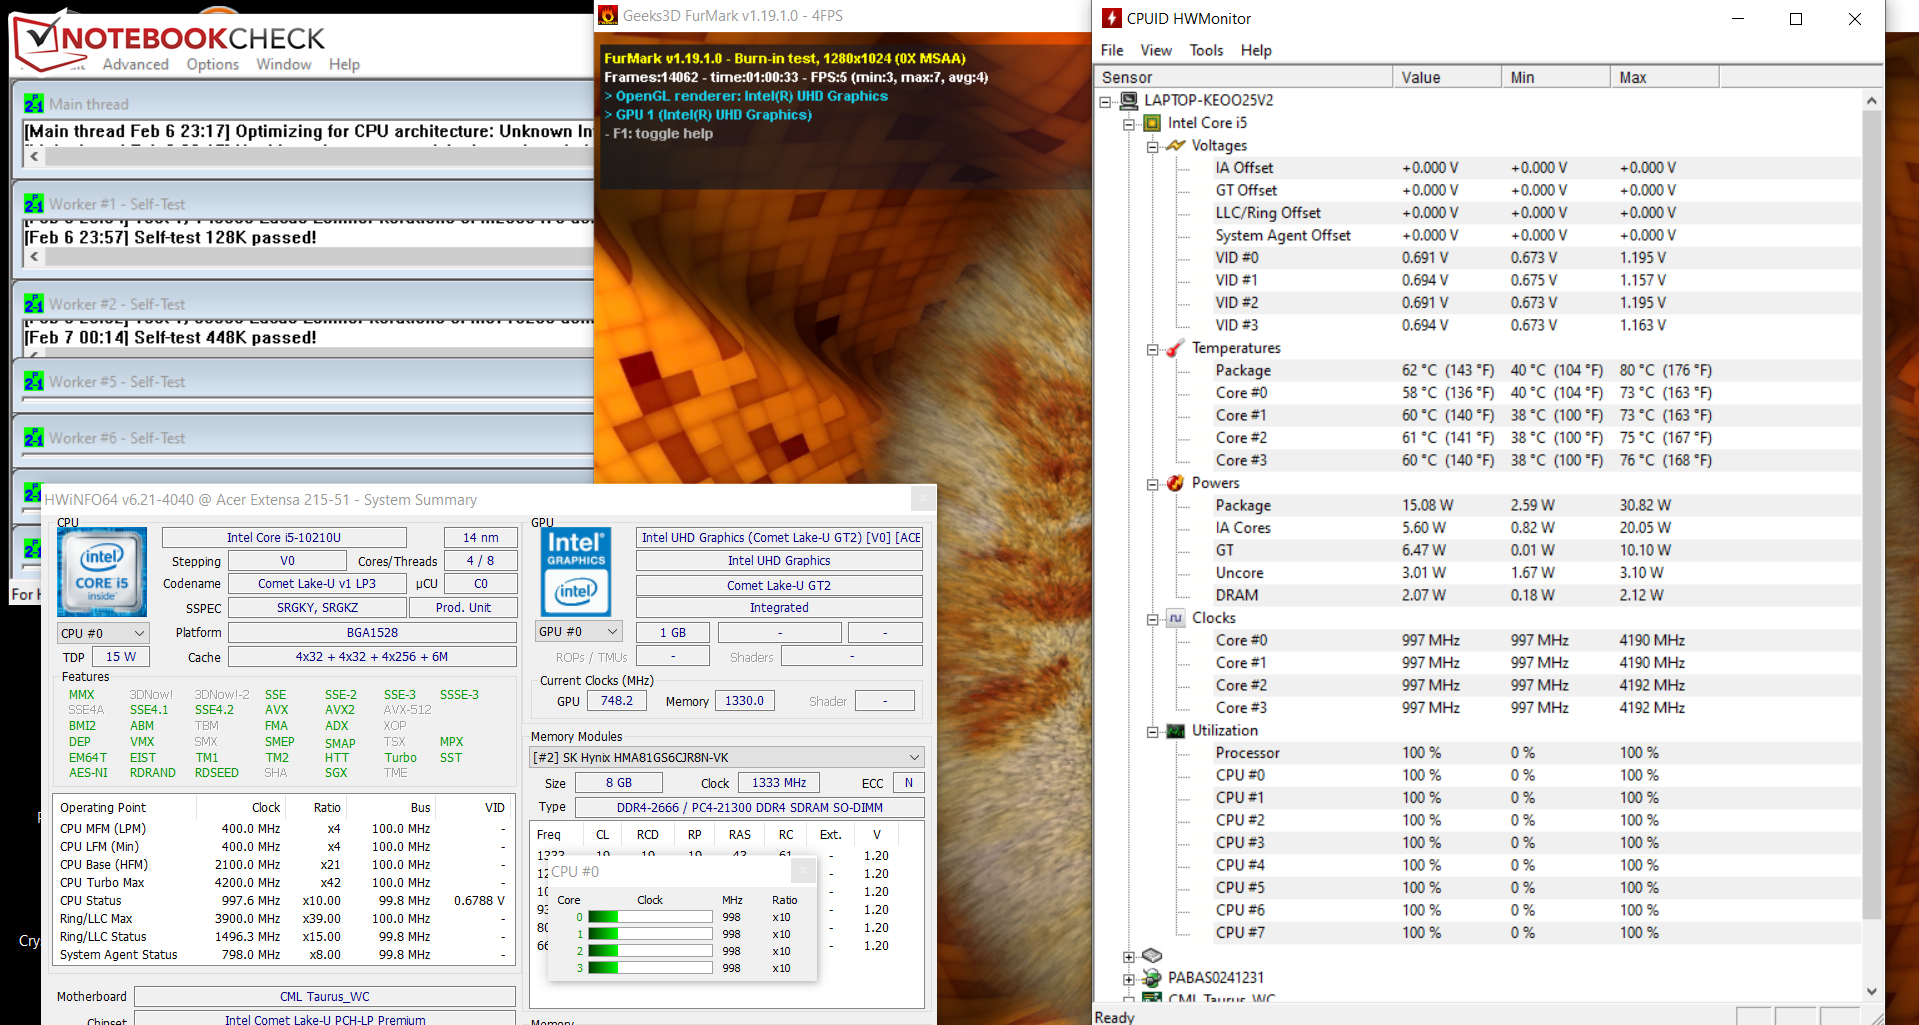Screen dimensions: 1919x1025
Task: Click the Max column header
Action: click(1665, 77)
